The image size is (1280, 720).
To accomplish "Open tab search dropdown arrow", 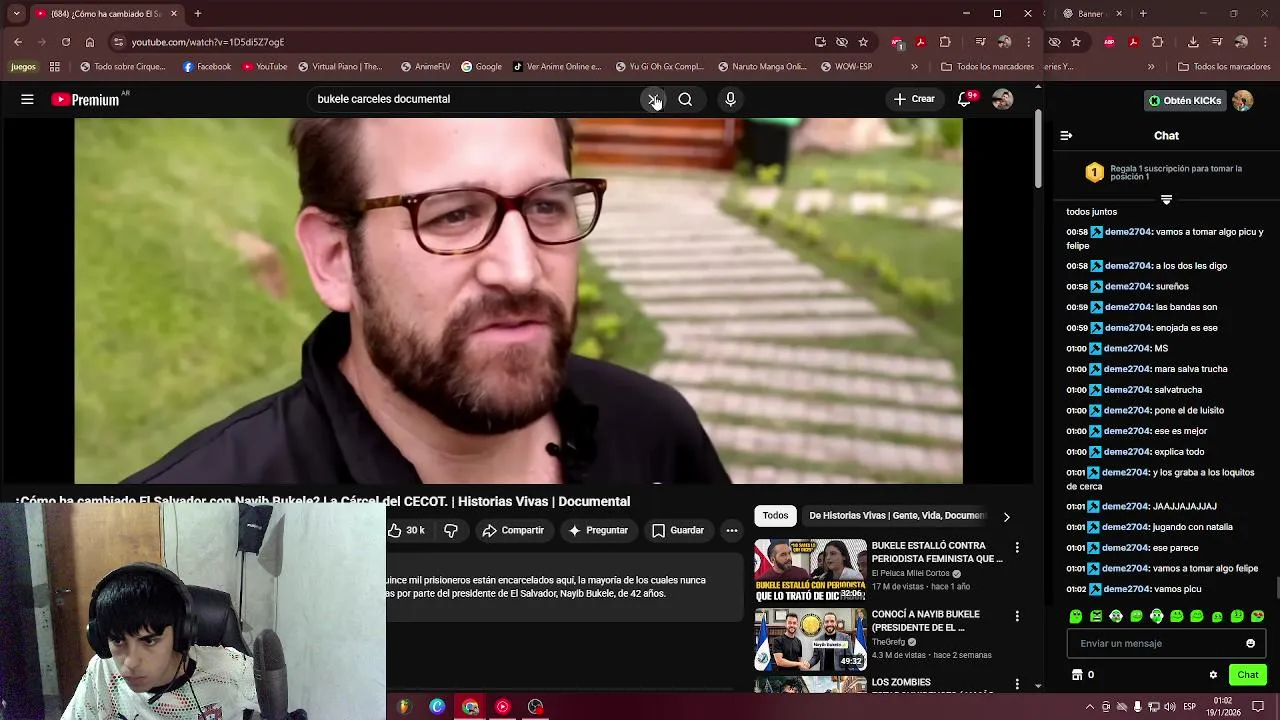I will (17, 13).
